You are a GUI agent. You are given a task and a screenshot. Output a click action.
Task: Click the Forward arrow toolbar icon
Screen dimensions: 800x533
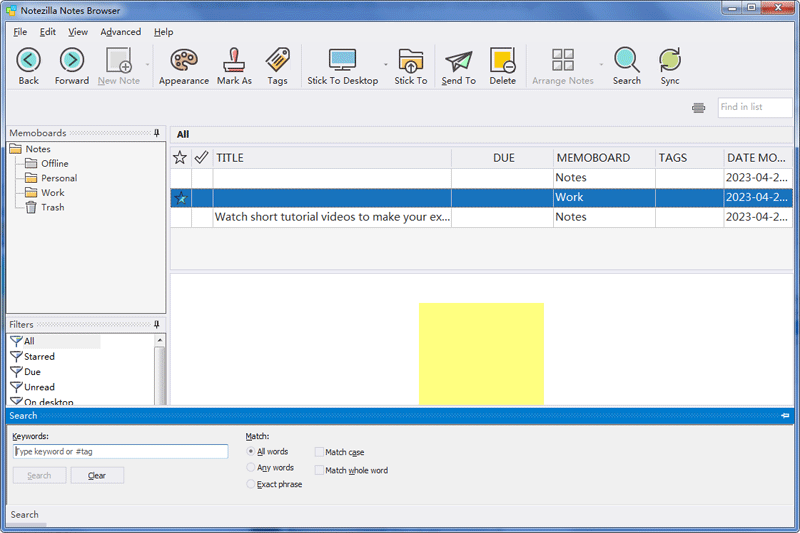(x=72, y=60)
